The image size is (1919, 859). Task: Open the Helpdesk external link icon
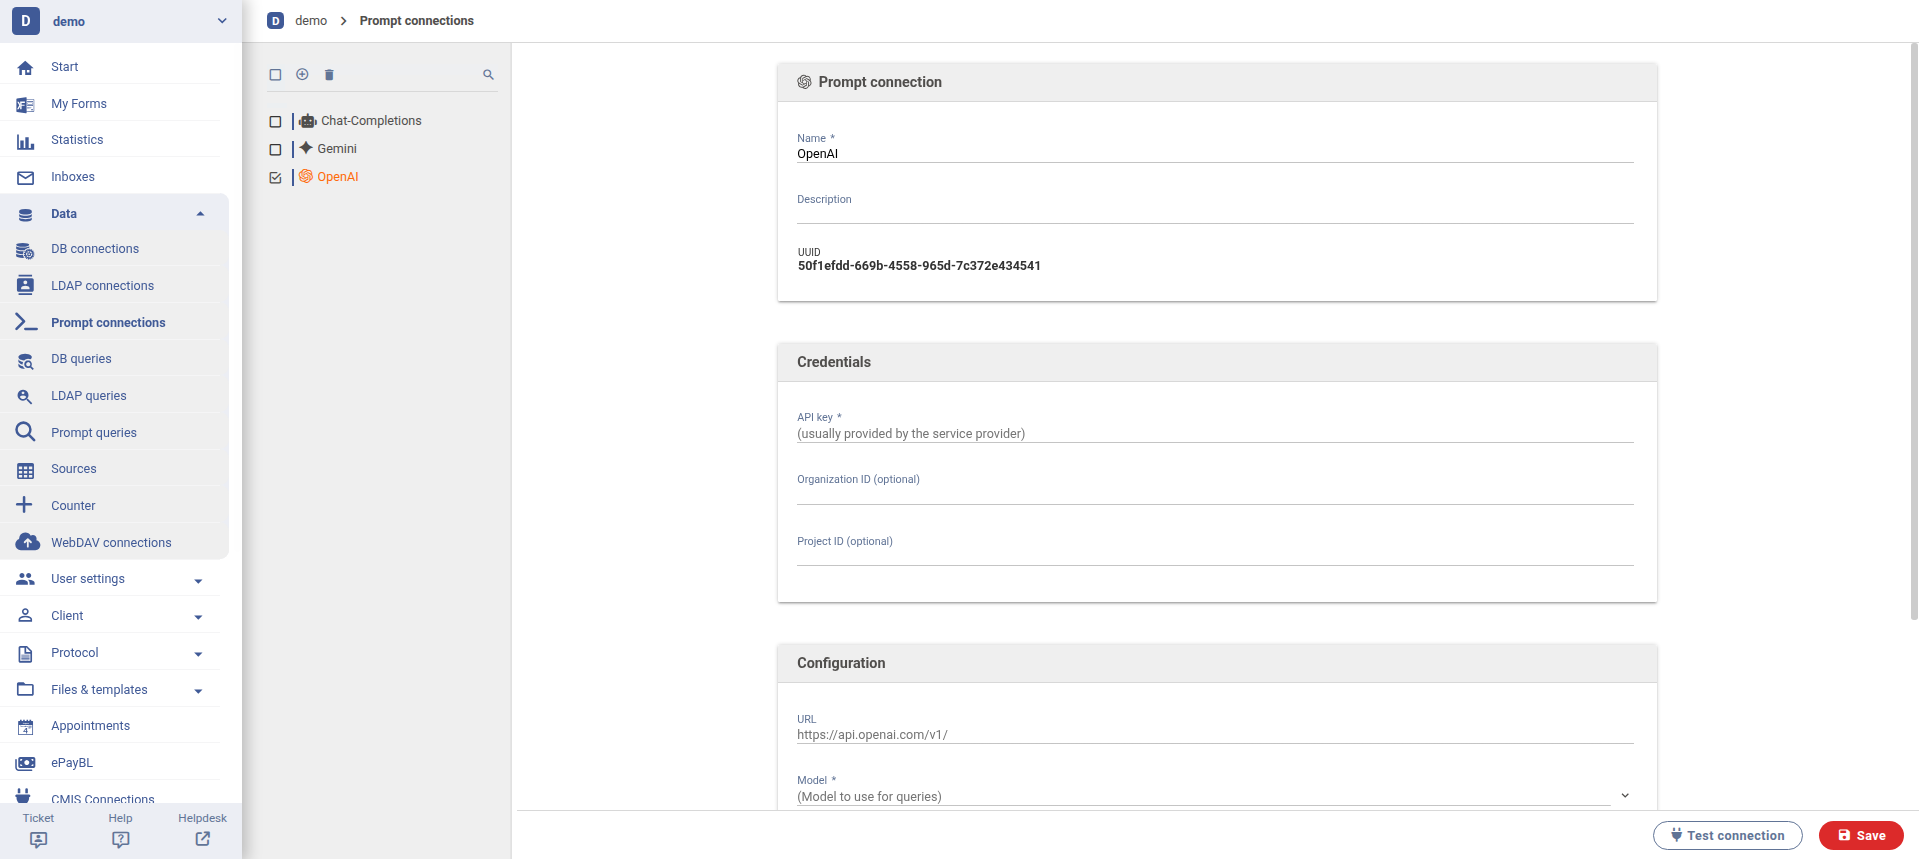click(x=202, y=839)
